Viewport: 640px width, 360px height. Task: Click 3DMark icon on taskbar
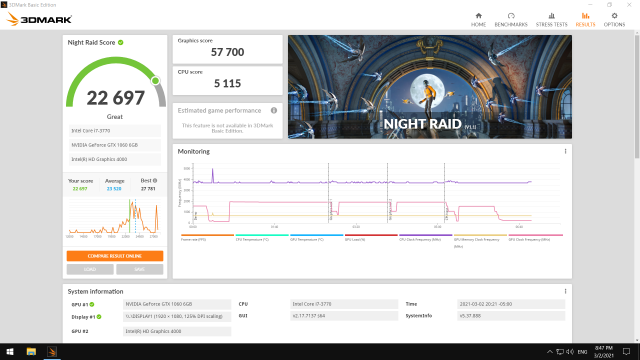point(52,351)
